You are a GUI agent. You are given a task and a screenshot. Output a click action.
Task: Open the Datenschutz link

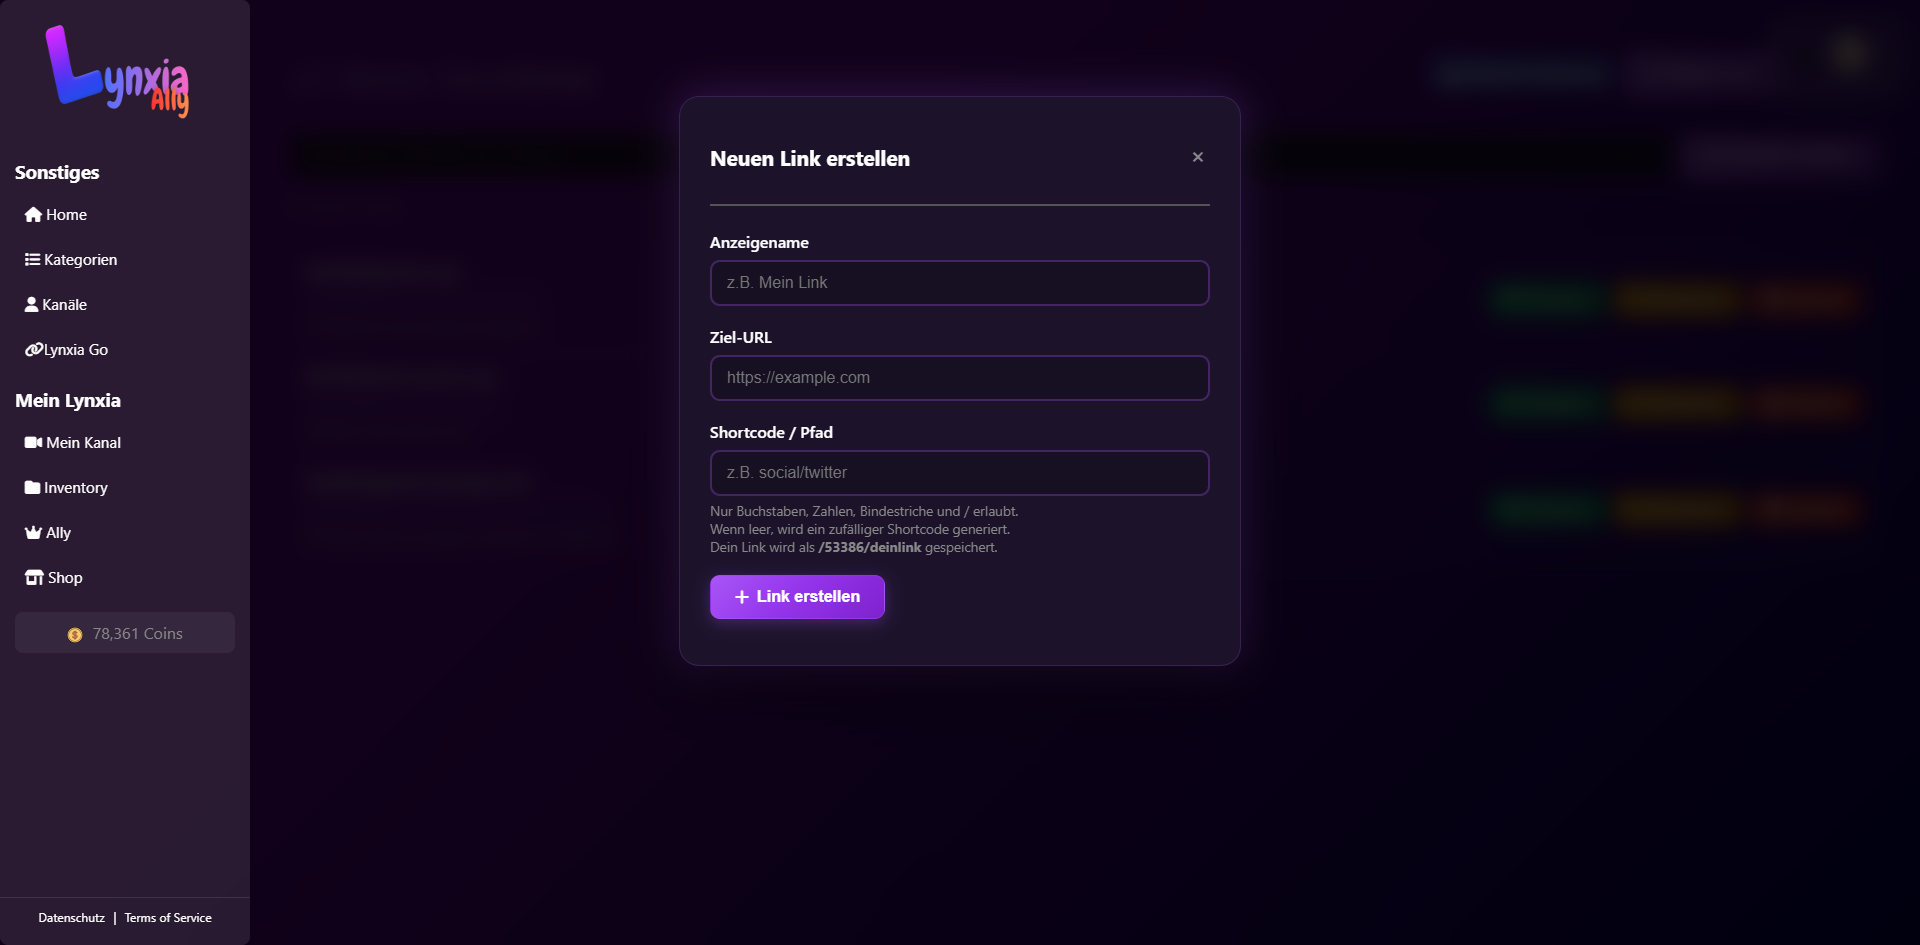pos(71,918)
